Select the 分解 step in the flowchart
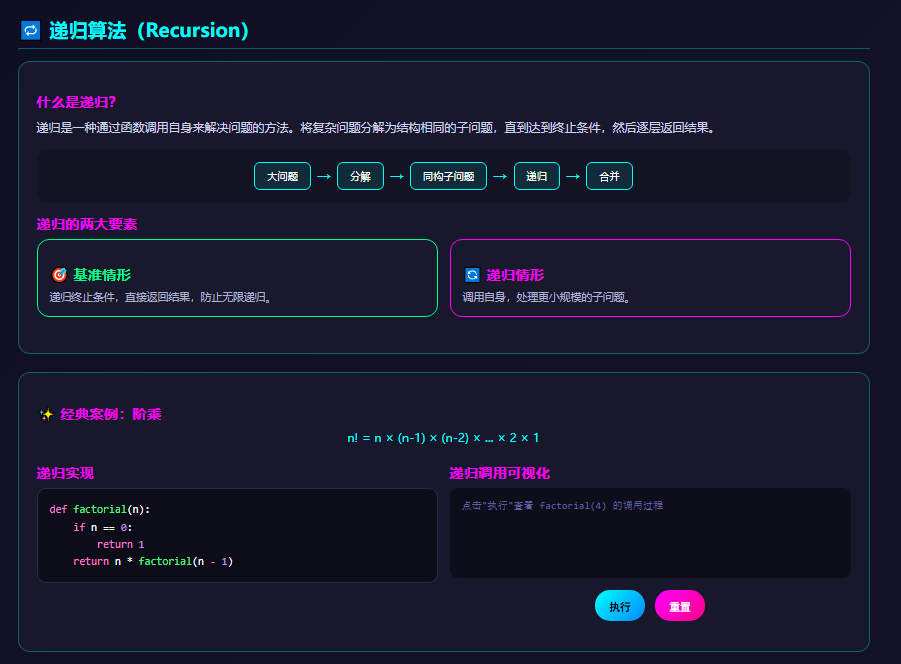The width and height of the screenshot is (901, 664). click(x=360, y=175)
